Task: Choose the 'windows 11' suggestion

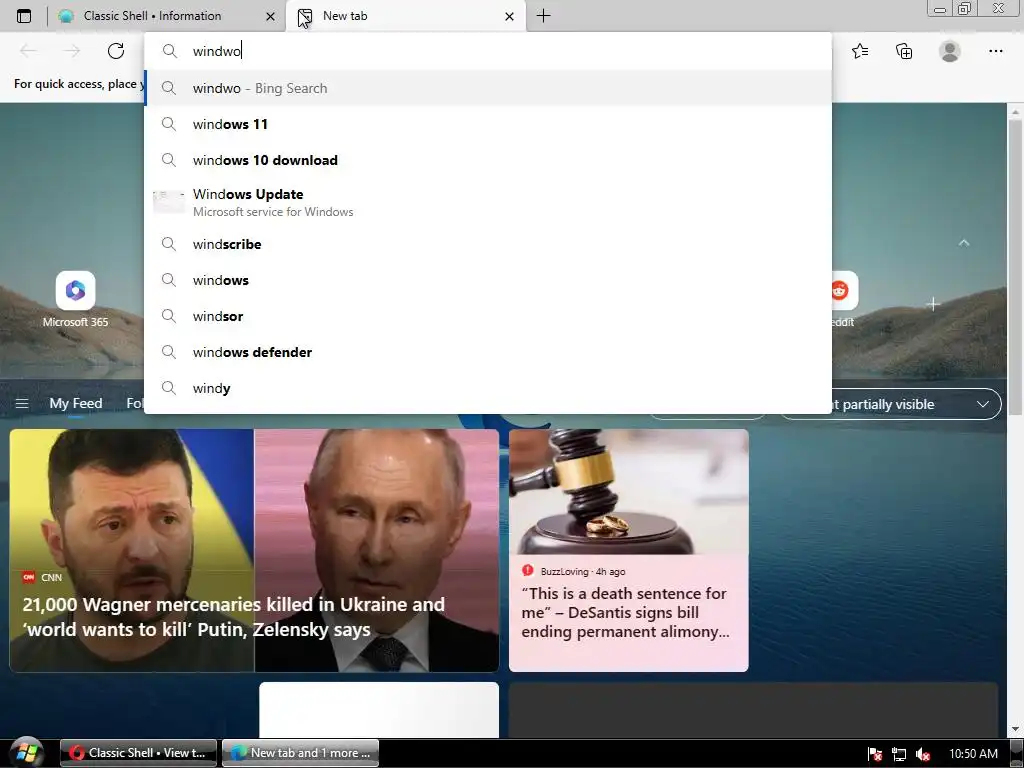Action: [x=488, y=124]
